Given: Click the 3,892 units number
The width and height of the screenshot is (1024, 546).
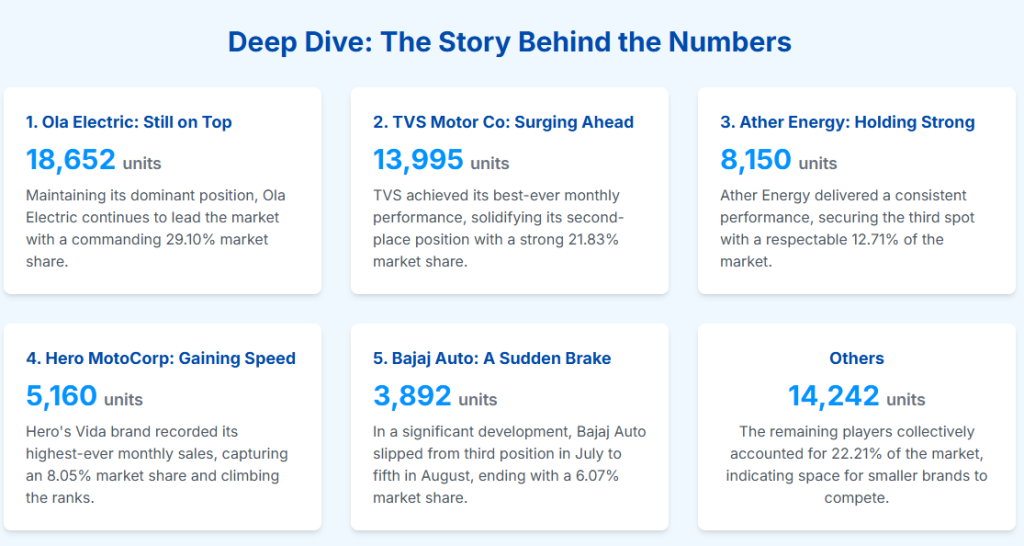Looking at the screenshot, I should [412, 396].
